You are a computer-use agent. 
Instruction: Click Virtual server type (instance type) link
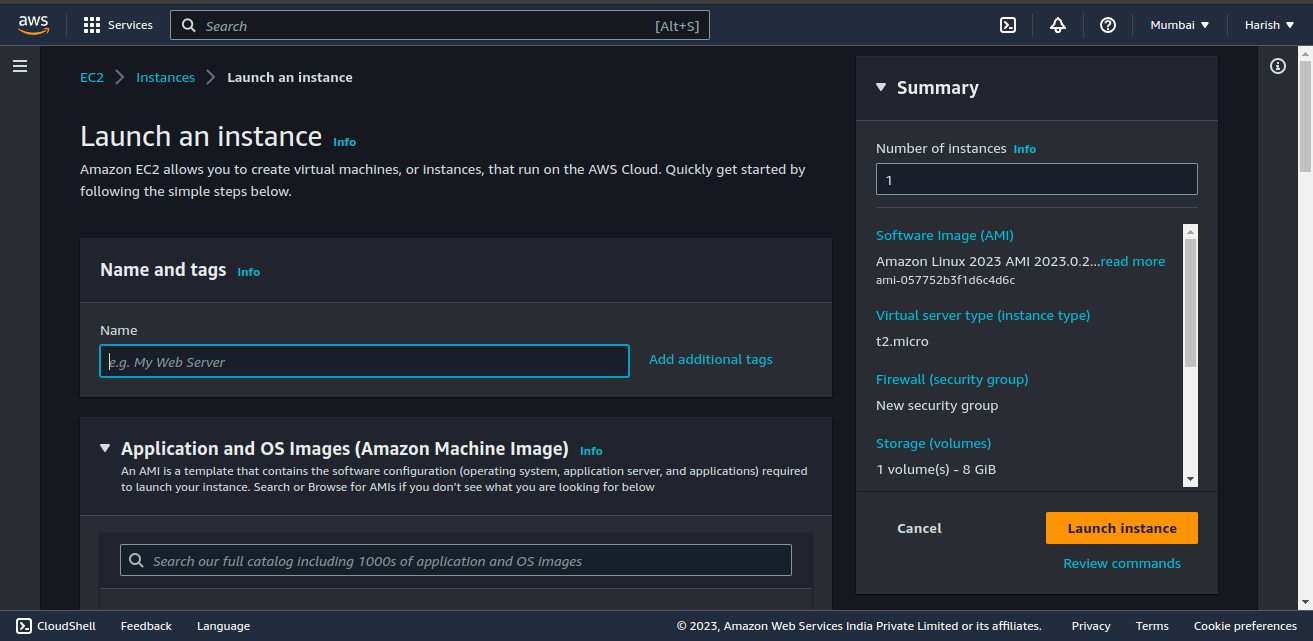pos(983,315)
